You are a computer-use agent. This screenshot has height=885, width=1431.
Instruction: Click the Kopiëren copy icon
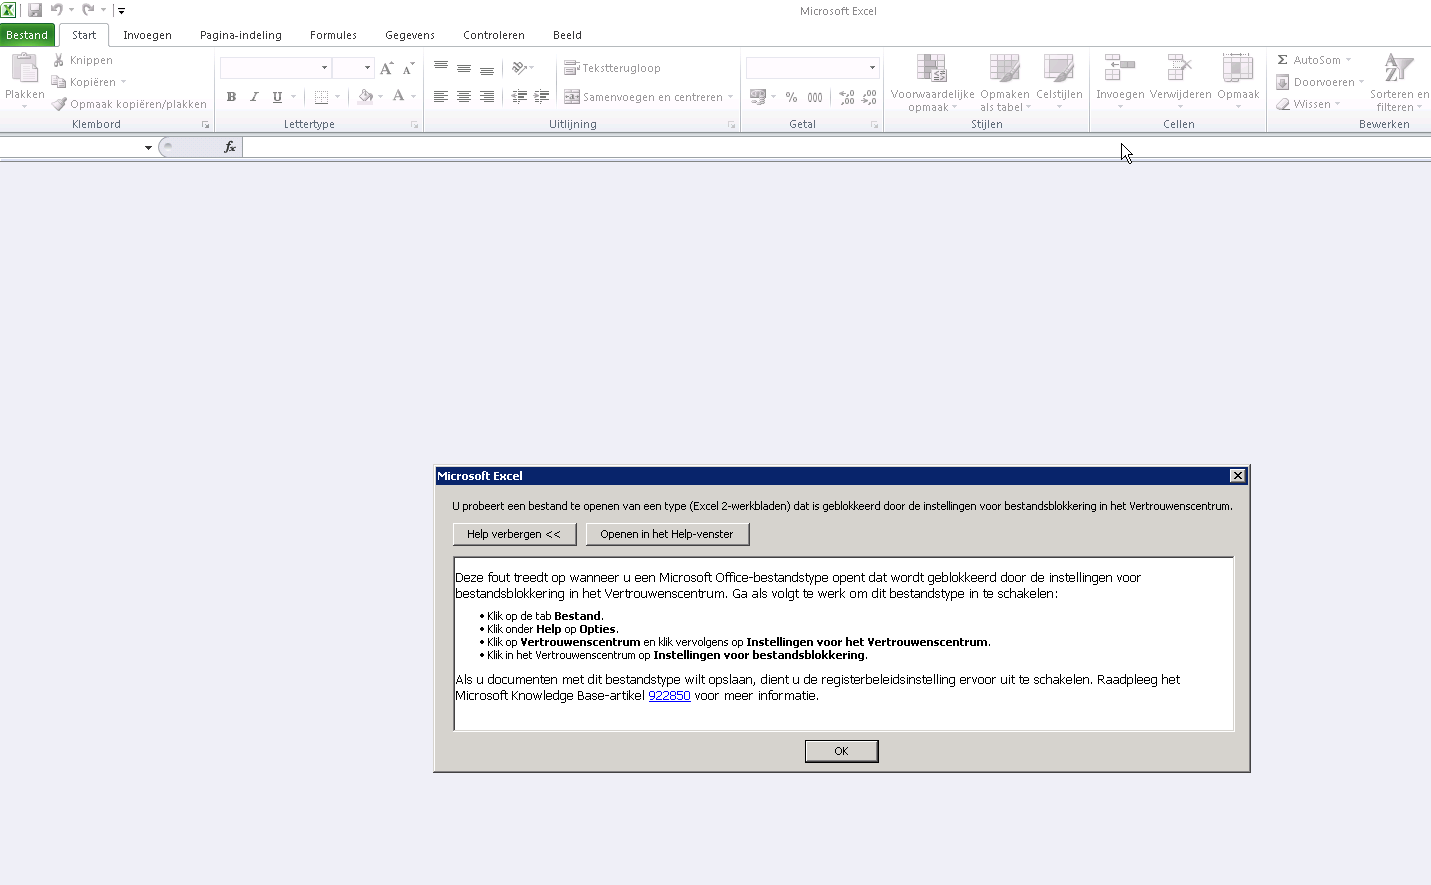[x=59, y=82]
